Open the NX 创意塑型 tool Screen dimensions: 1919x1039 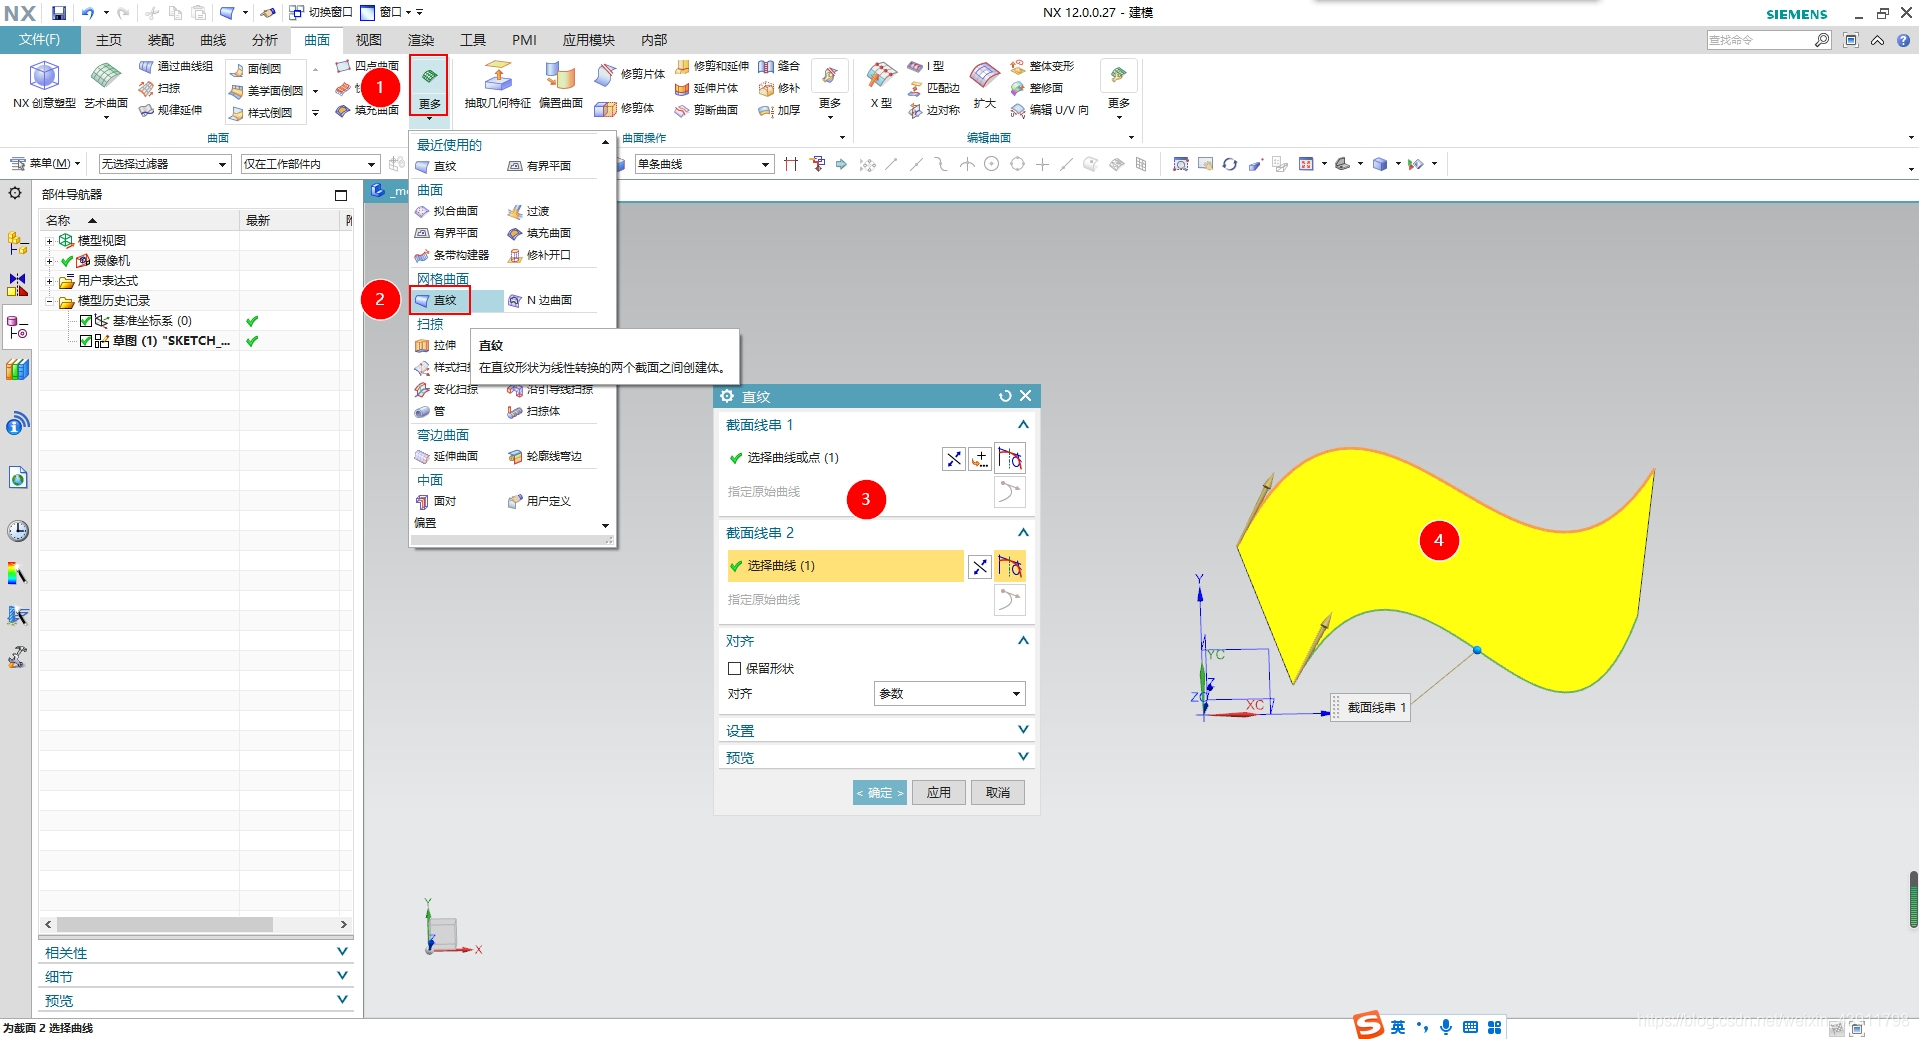click(x=44, y=85)
